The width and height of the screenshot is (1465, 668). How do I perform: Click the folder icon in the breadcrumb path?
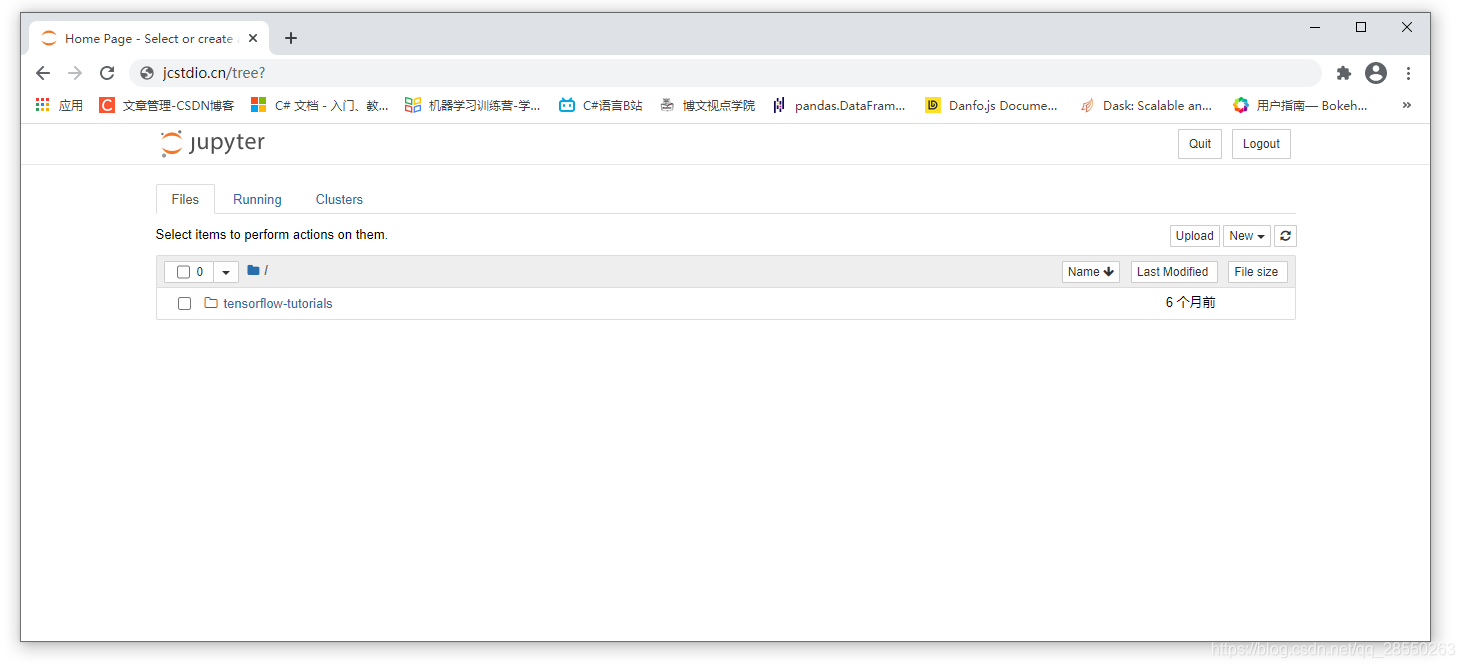point(253,270)
